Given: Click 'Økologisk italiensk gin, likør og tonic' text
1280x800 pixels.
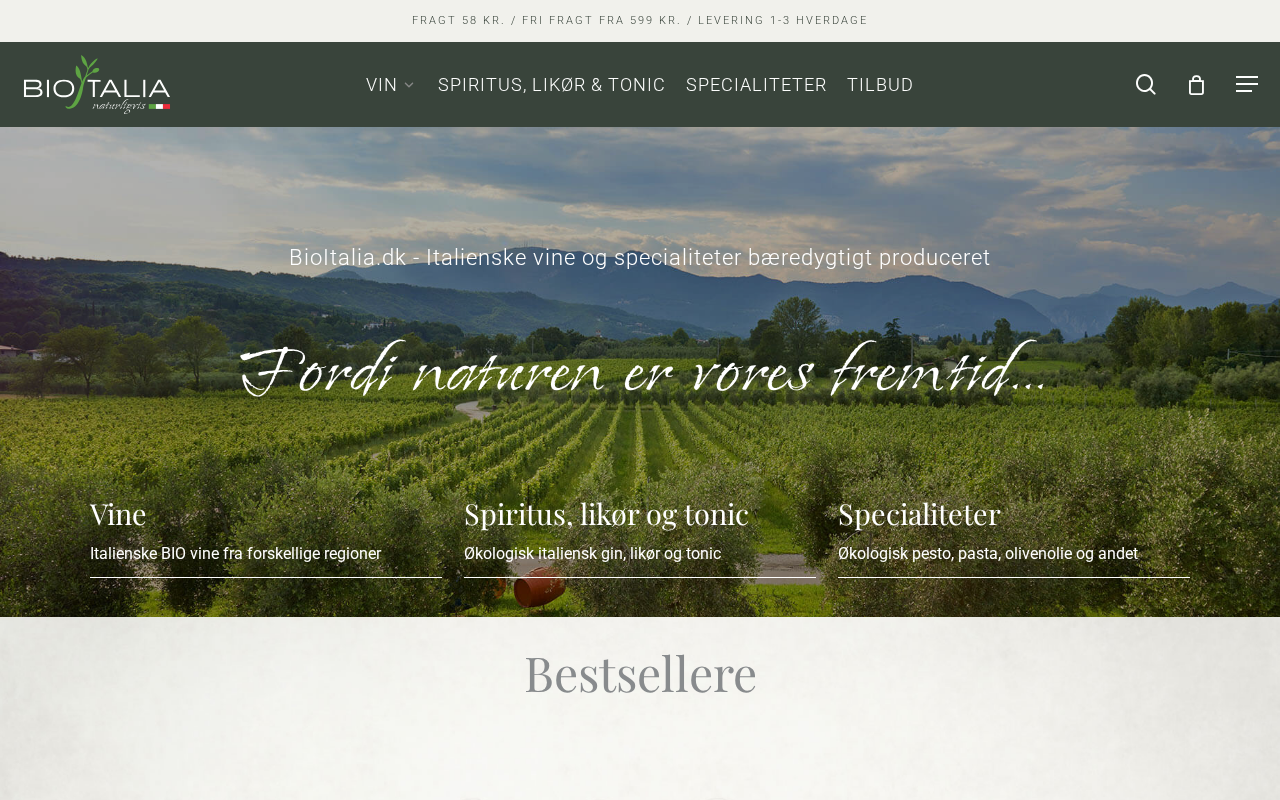Looking at the screenshot, I should tap(592, 554).
